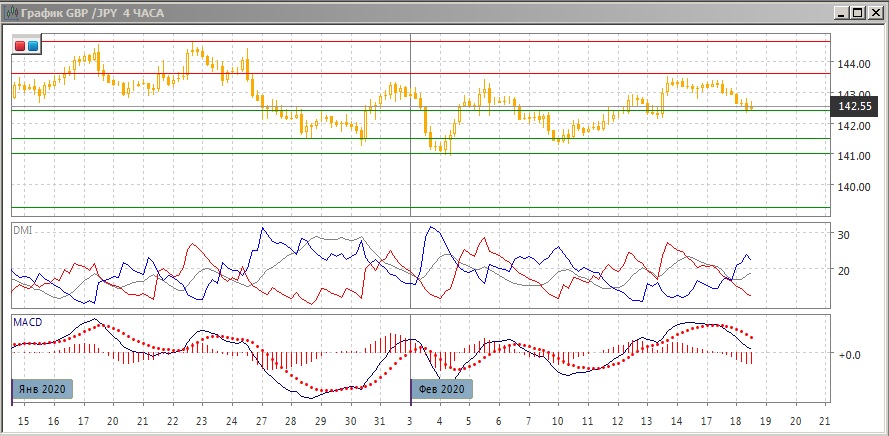This screenshot has width=889, height=436.
Task: Select the 'Янв 2020' month marker
Action: [42, 390]
